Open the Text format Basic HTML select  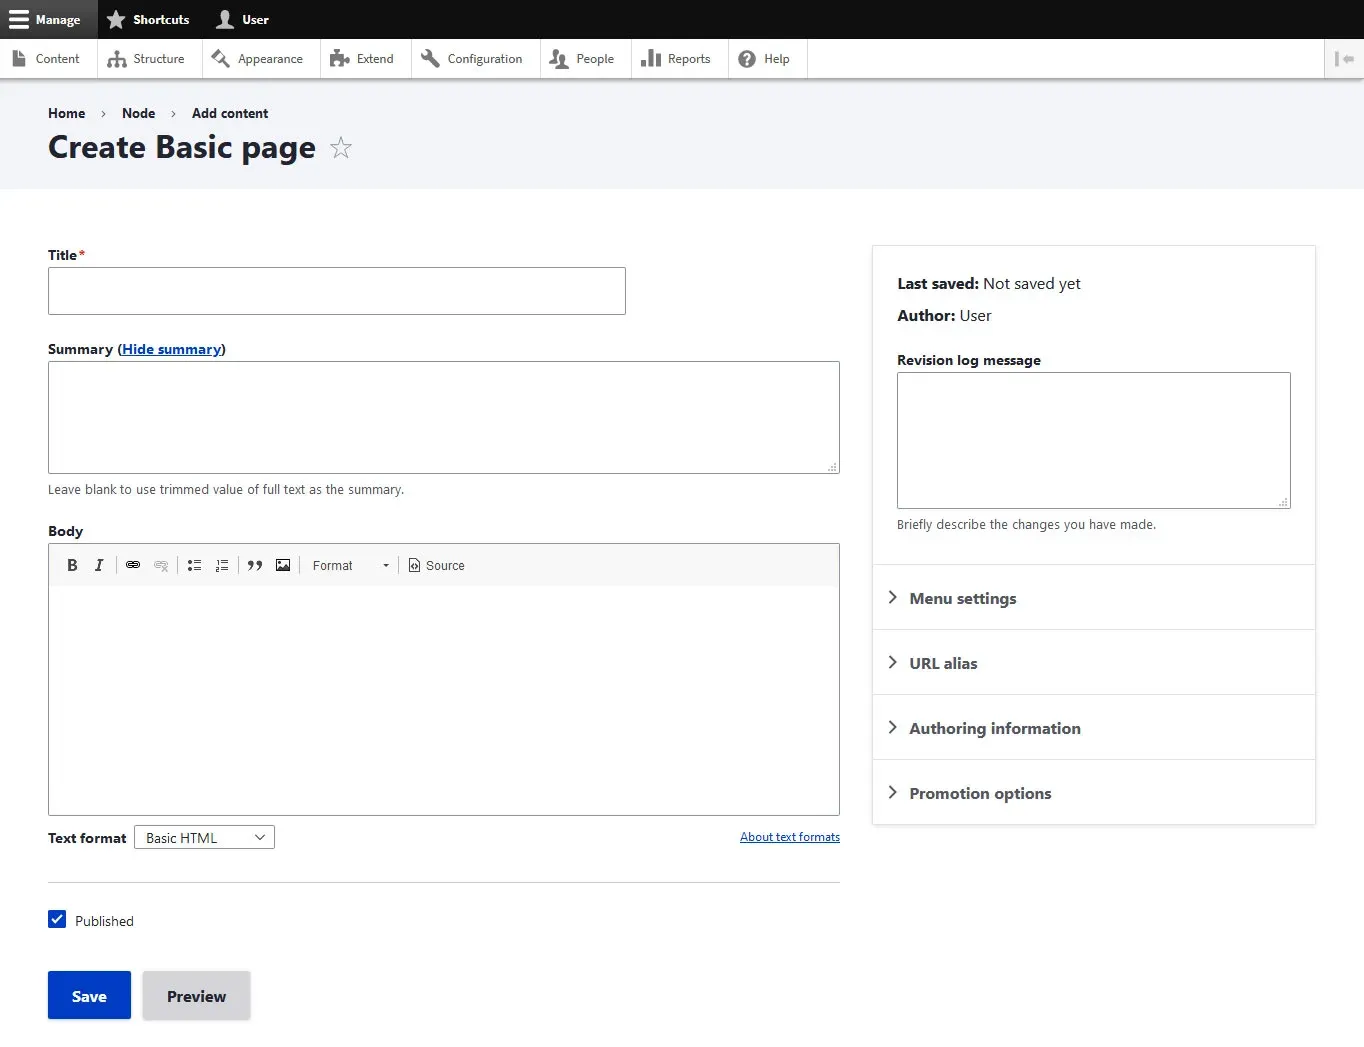click(204, 837)
